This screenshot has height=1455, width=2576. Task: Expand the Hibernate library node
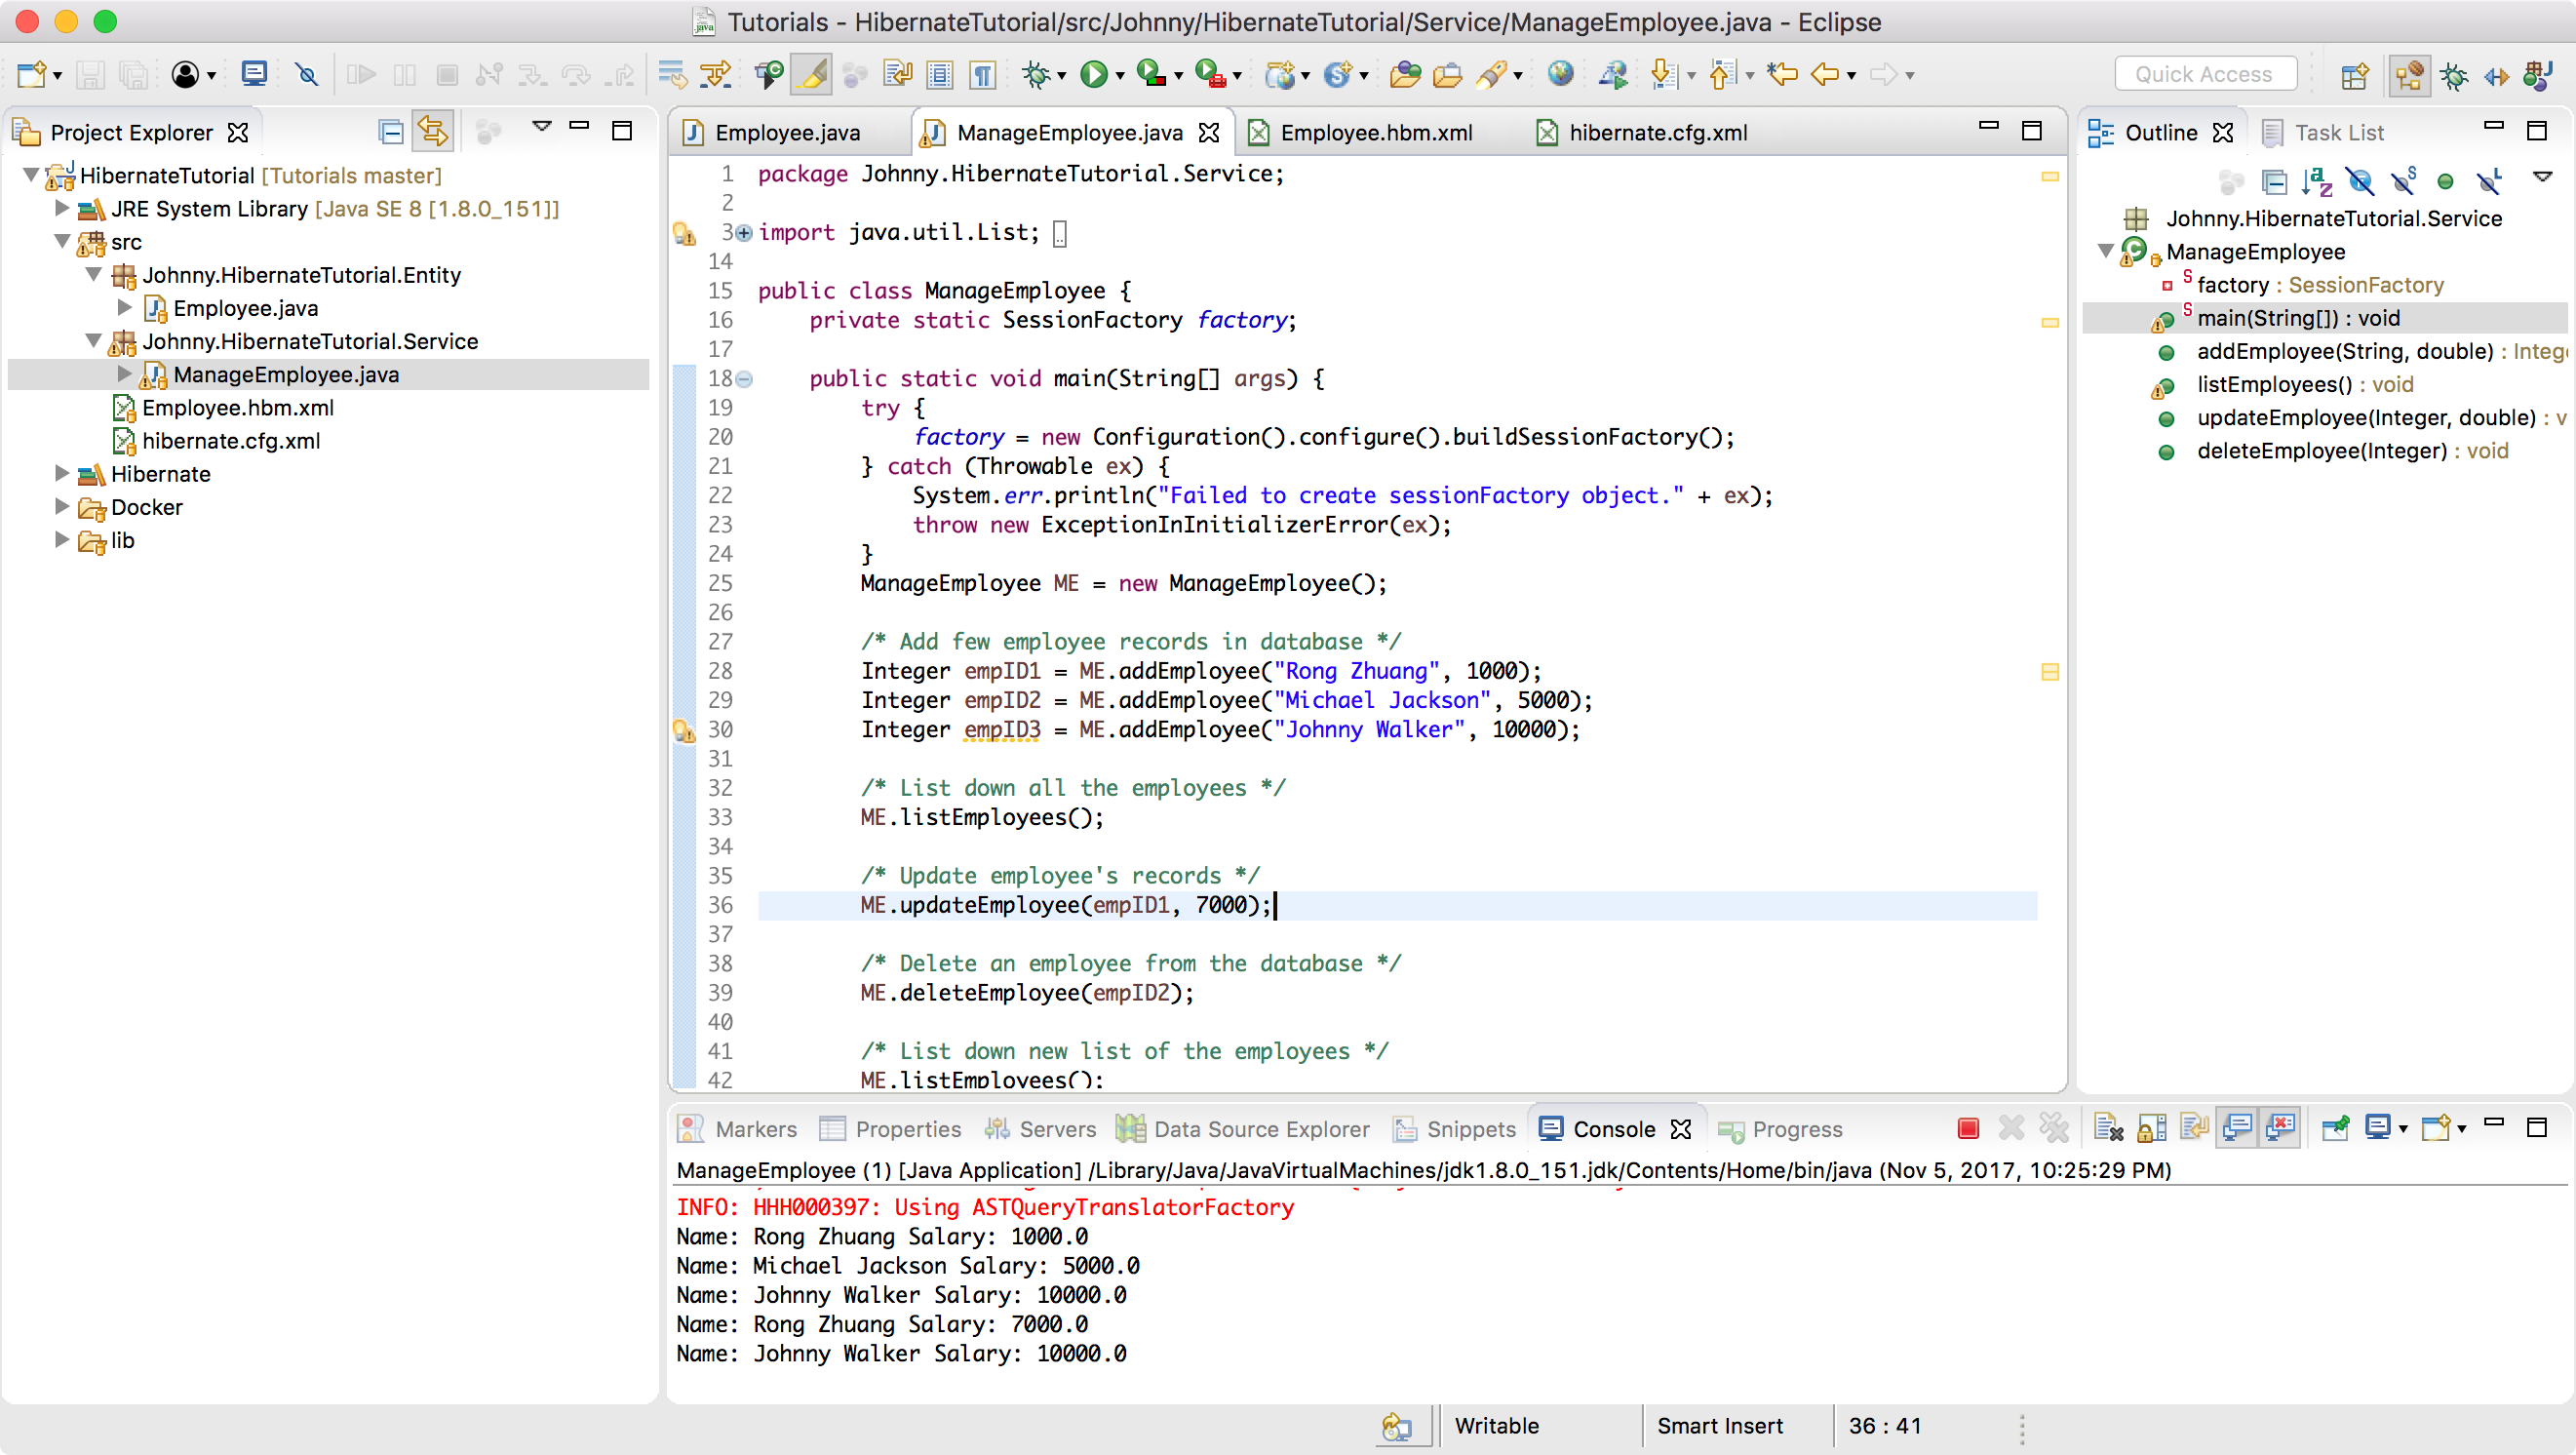click(x=62, y=473)
